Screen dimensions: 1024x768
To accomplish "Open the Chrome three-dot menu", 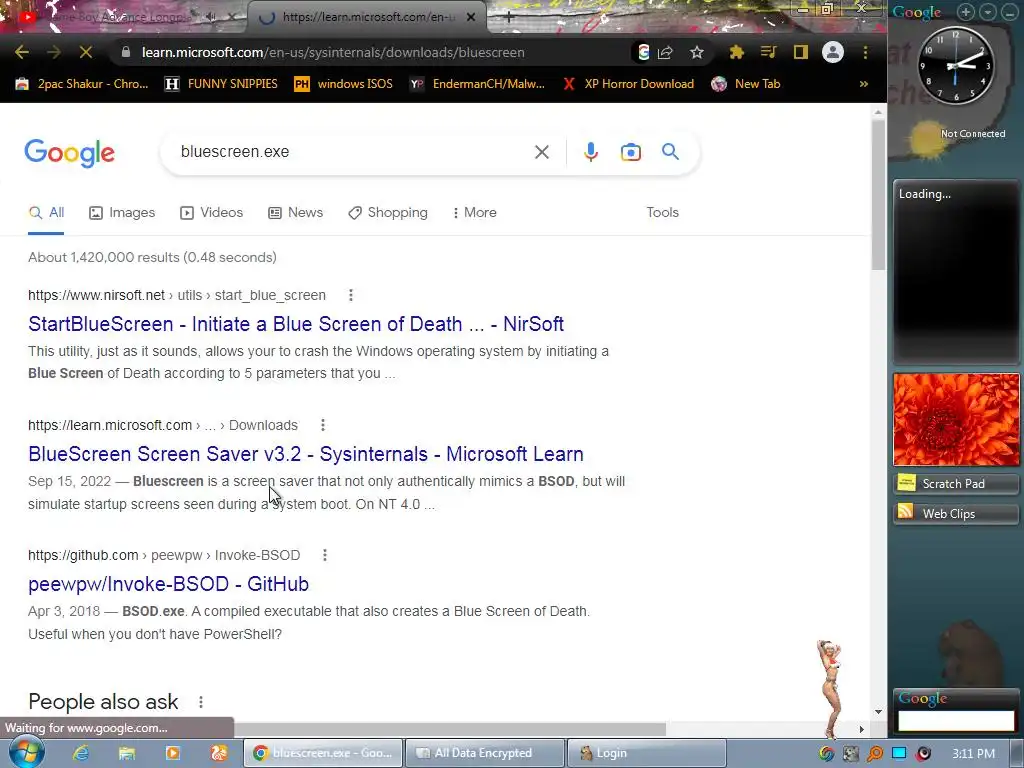I will pos(865,52).
